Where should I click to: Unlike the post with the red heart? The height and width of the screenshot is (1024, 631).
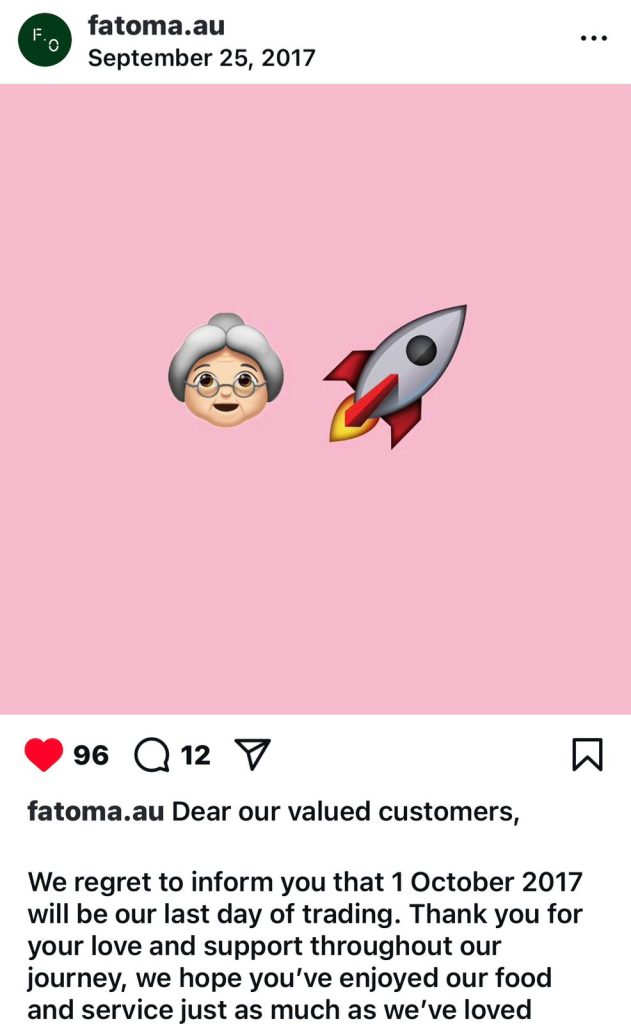[44, 754]
